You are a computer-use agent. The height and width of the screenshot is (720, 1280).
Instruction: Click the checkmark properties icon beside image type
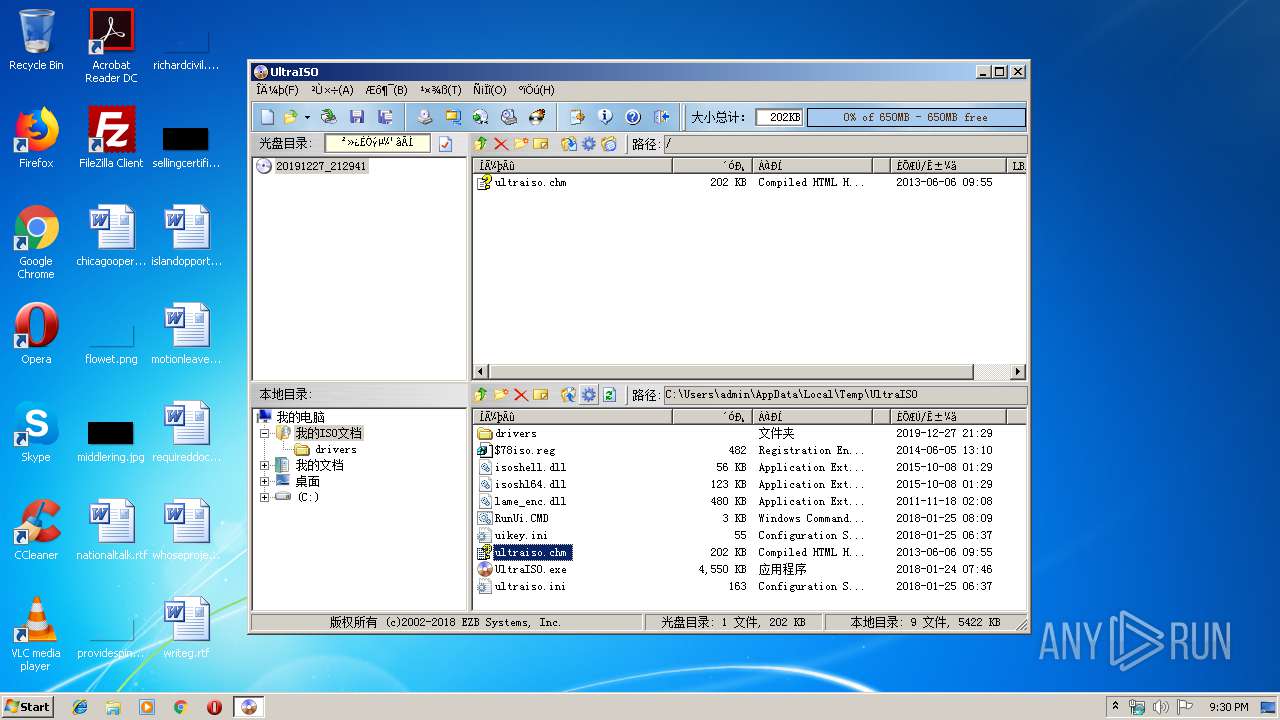click(x=445, y=144)
